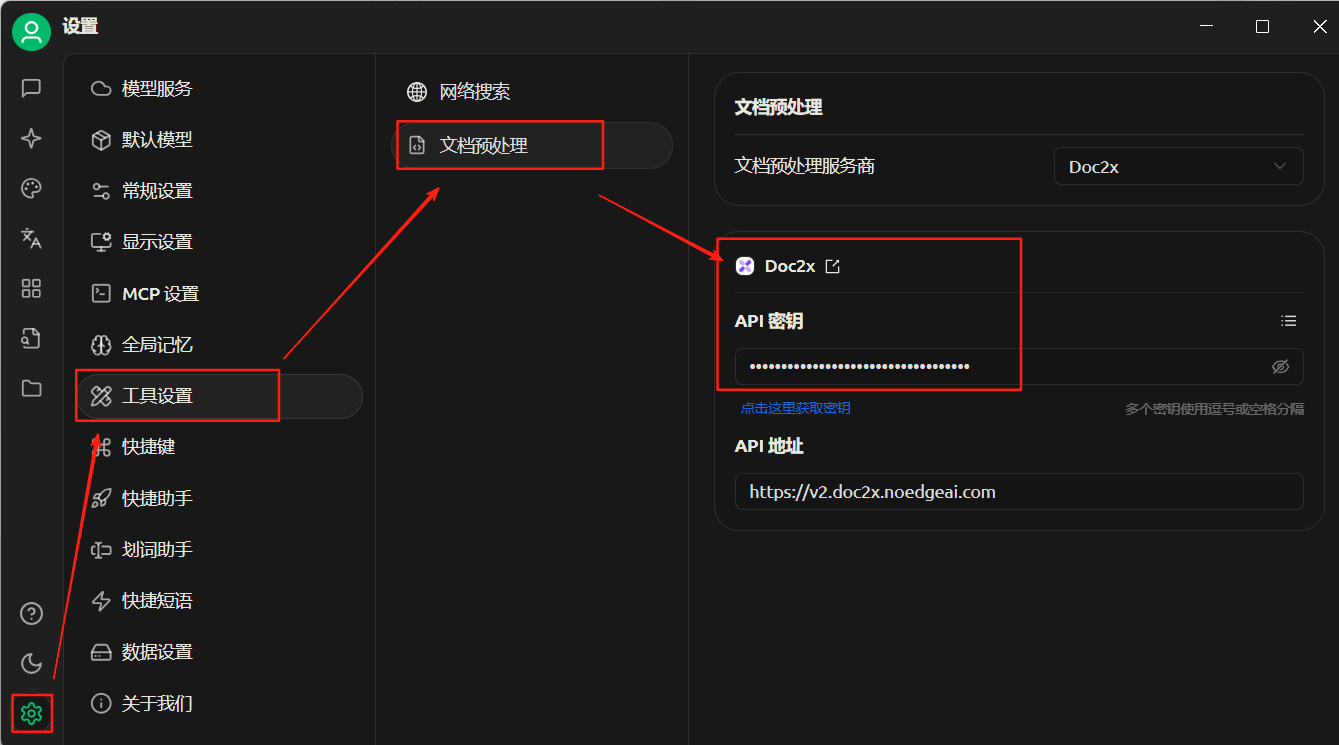
Task: Click the Doc2x provider logo
Action: click(x=745, y=266)
